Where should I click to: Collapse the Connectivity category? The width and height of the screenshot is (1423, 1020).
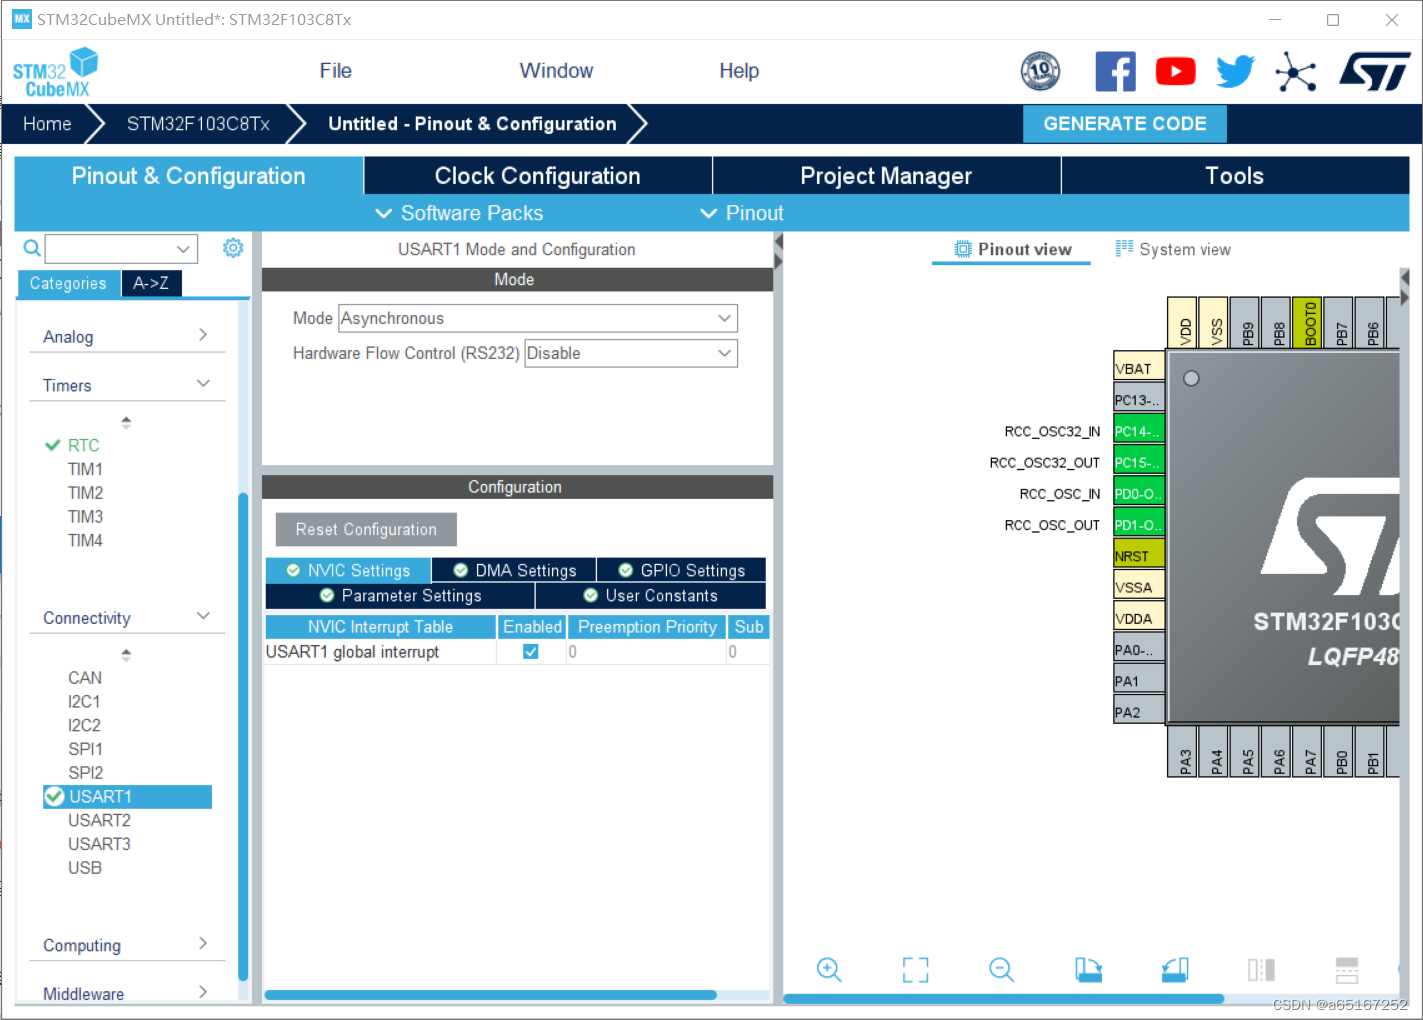pos(126,618)
